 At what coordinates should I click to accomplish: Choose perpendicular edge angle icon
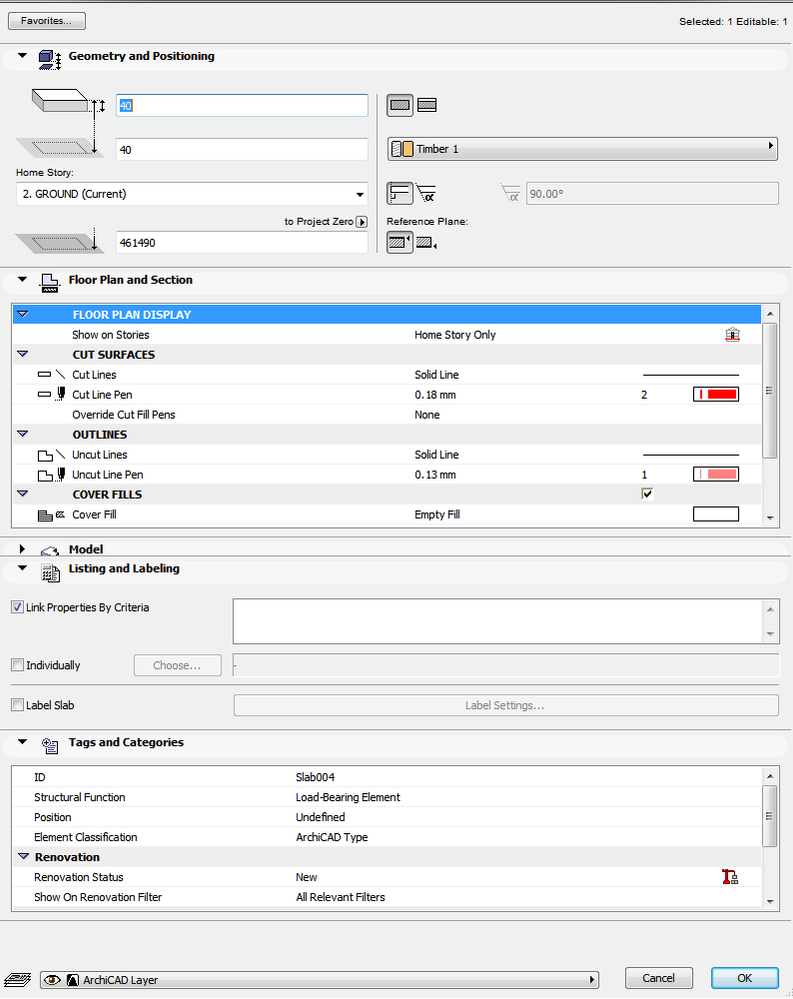[x=400, y=193]
